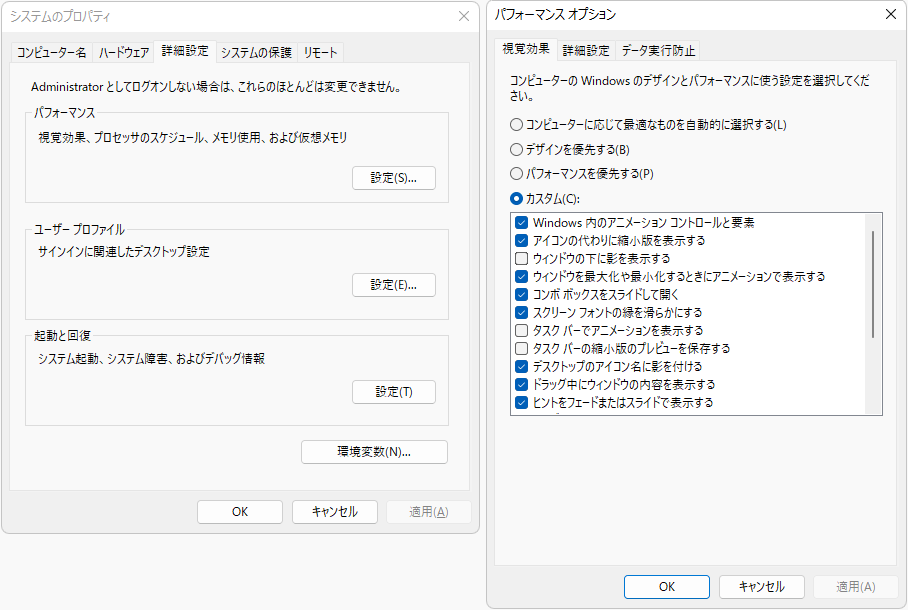The height and width of the screenshot is (610, 908).
Task: Open 詳細設定 tab in パフォーマンス オプション
Action: coord(586,50)
